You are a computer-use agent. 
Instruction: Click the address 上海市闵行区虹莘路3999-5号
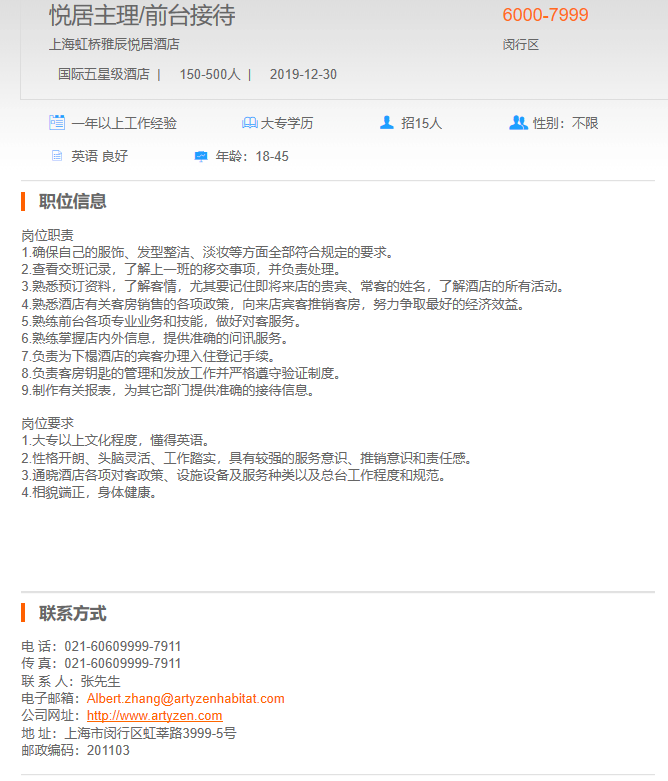(x=150, y=733)
